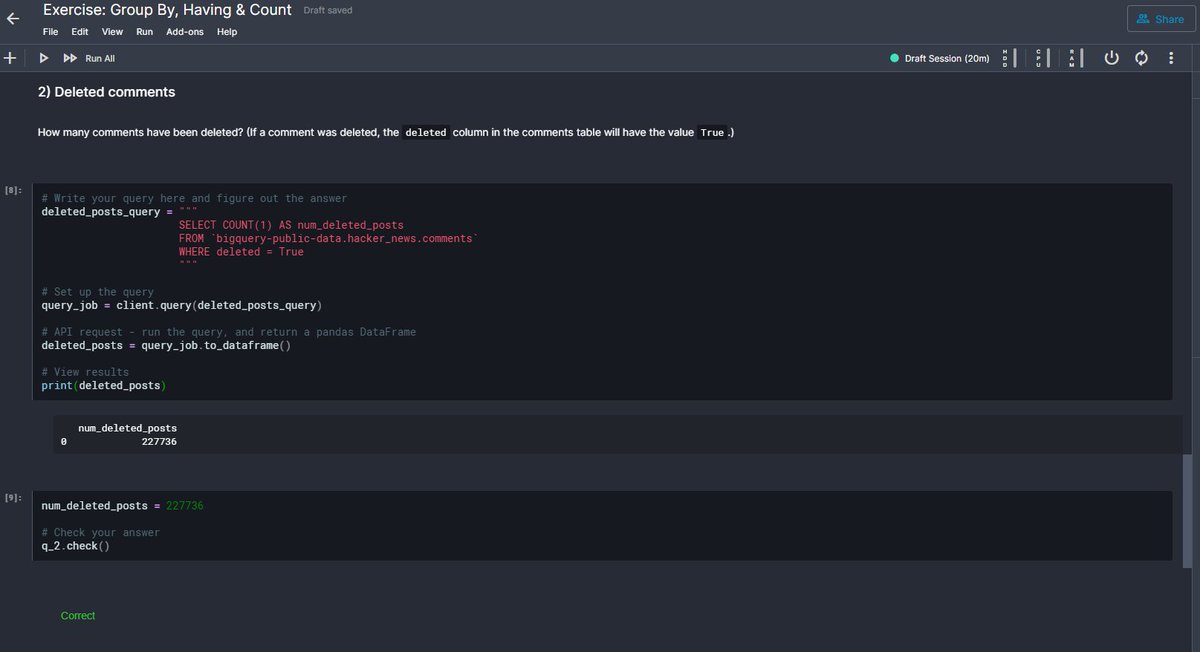Open the File menu

50,32
